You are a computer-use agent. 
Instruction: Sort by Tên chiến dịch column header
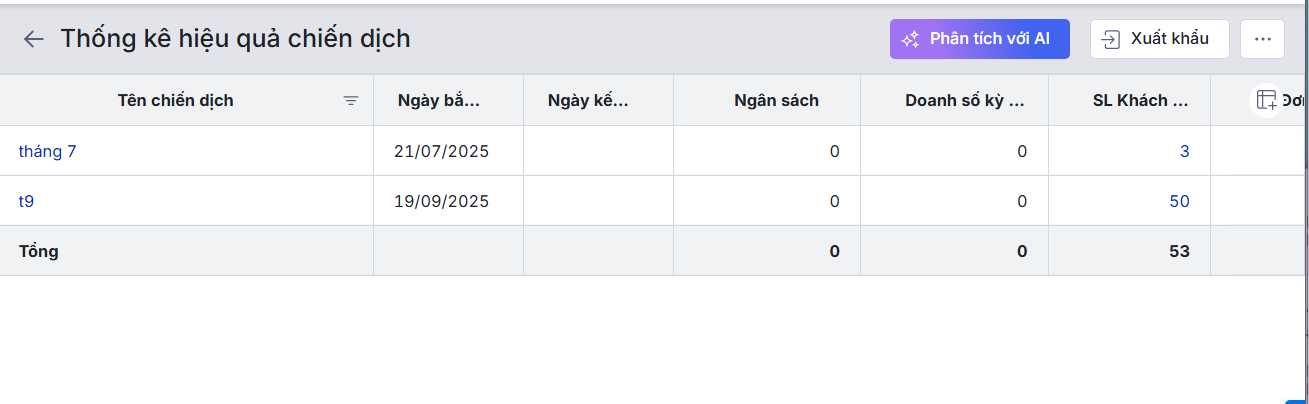coord(175,100)
